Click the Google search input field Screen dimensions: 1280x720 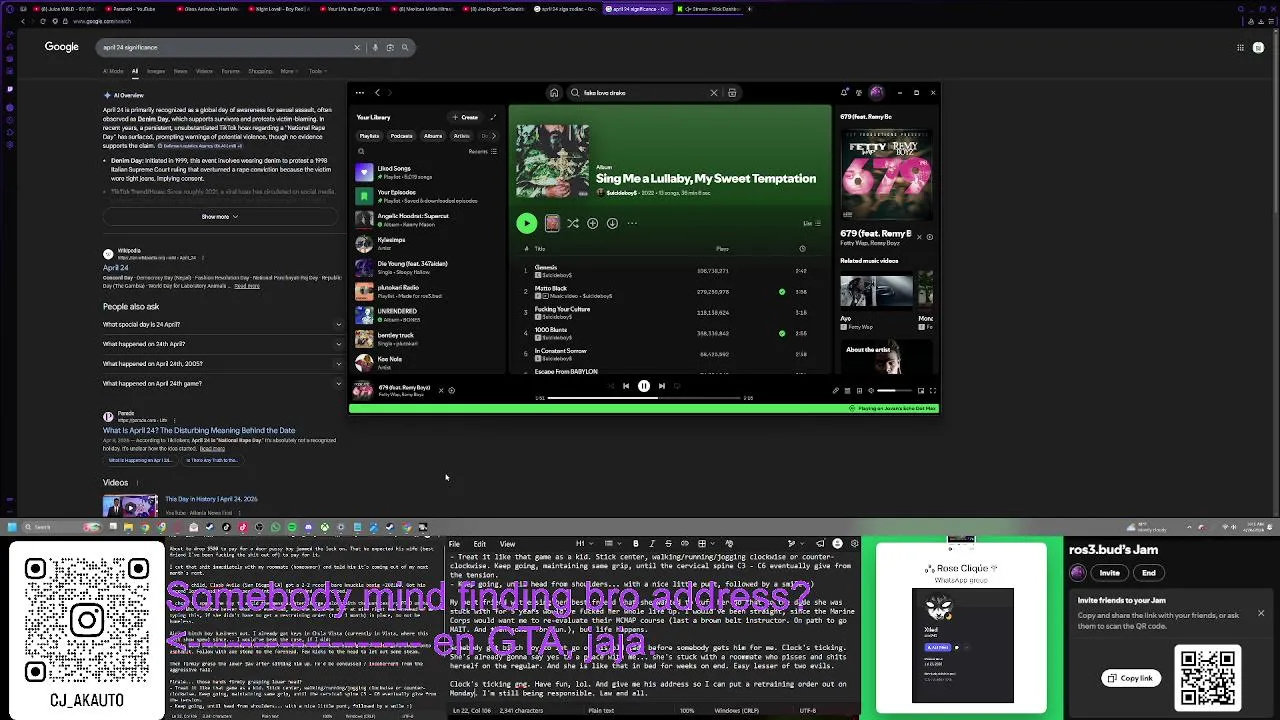pyautogui.click(x=228, y=47)
